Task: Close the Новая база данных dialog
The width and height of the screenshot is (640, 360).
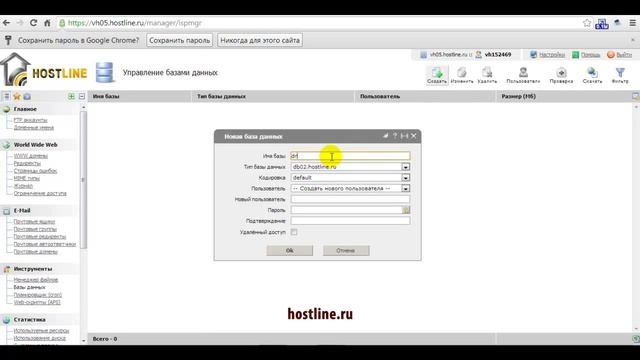Action: coord(413,136)
